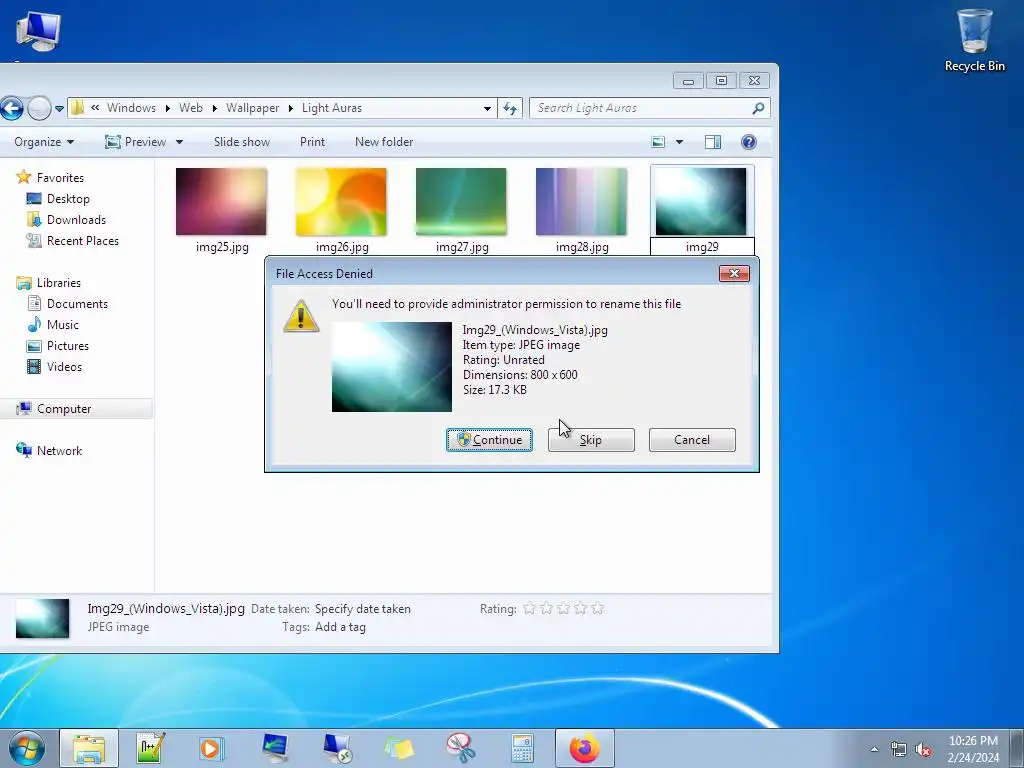Show hidden breadcrumb path chevron

pos(95,108)
